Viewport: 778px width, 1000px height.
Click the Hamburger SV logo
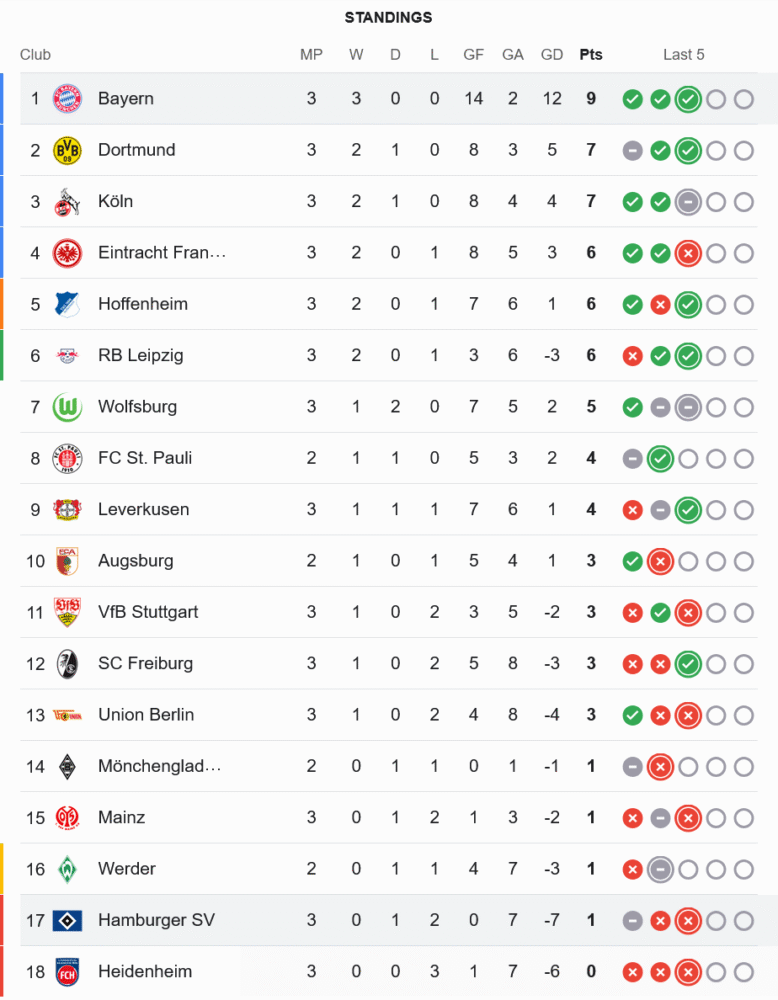pyautogui.click(x=67, y=920)
